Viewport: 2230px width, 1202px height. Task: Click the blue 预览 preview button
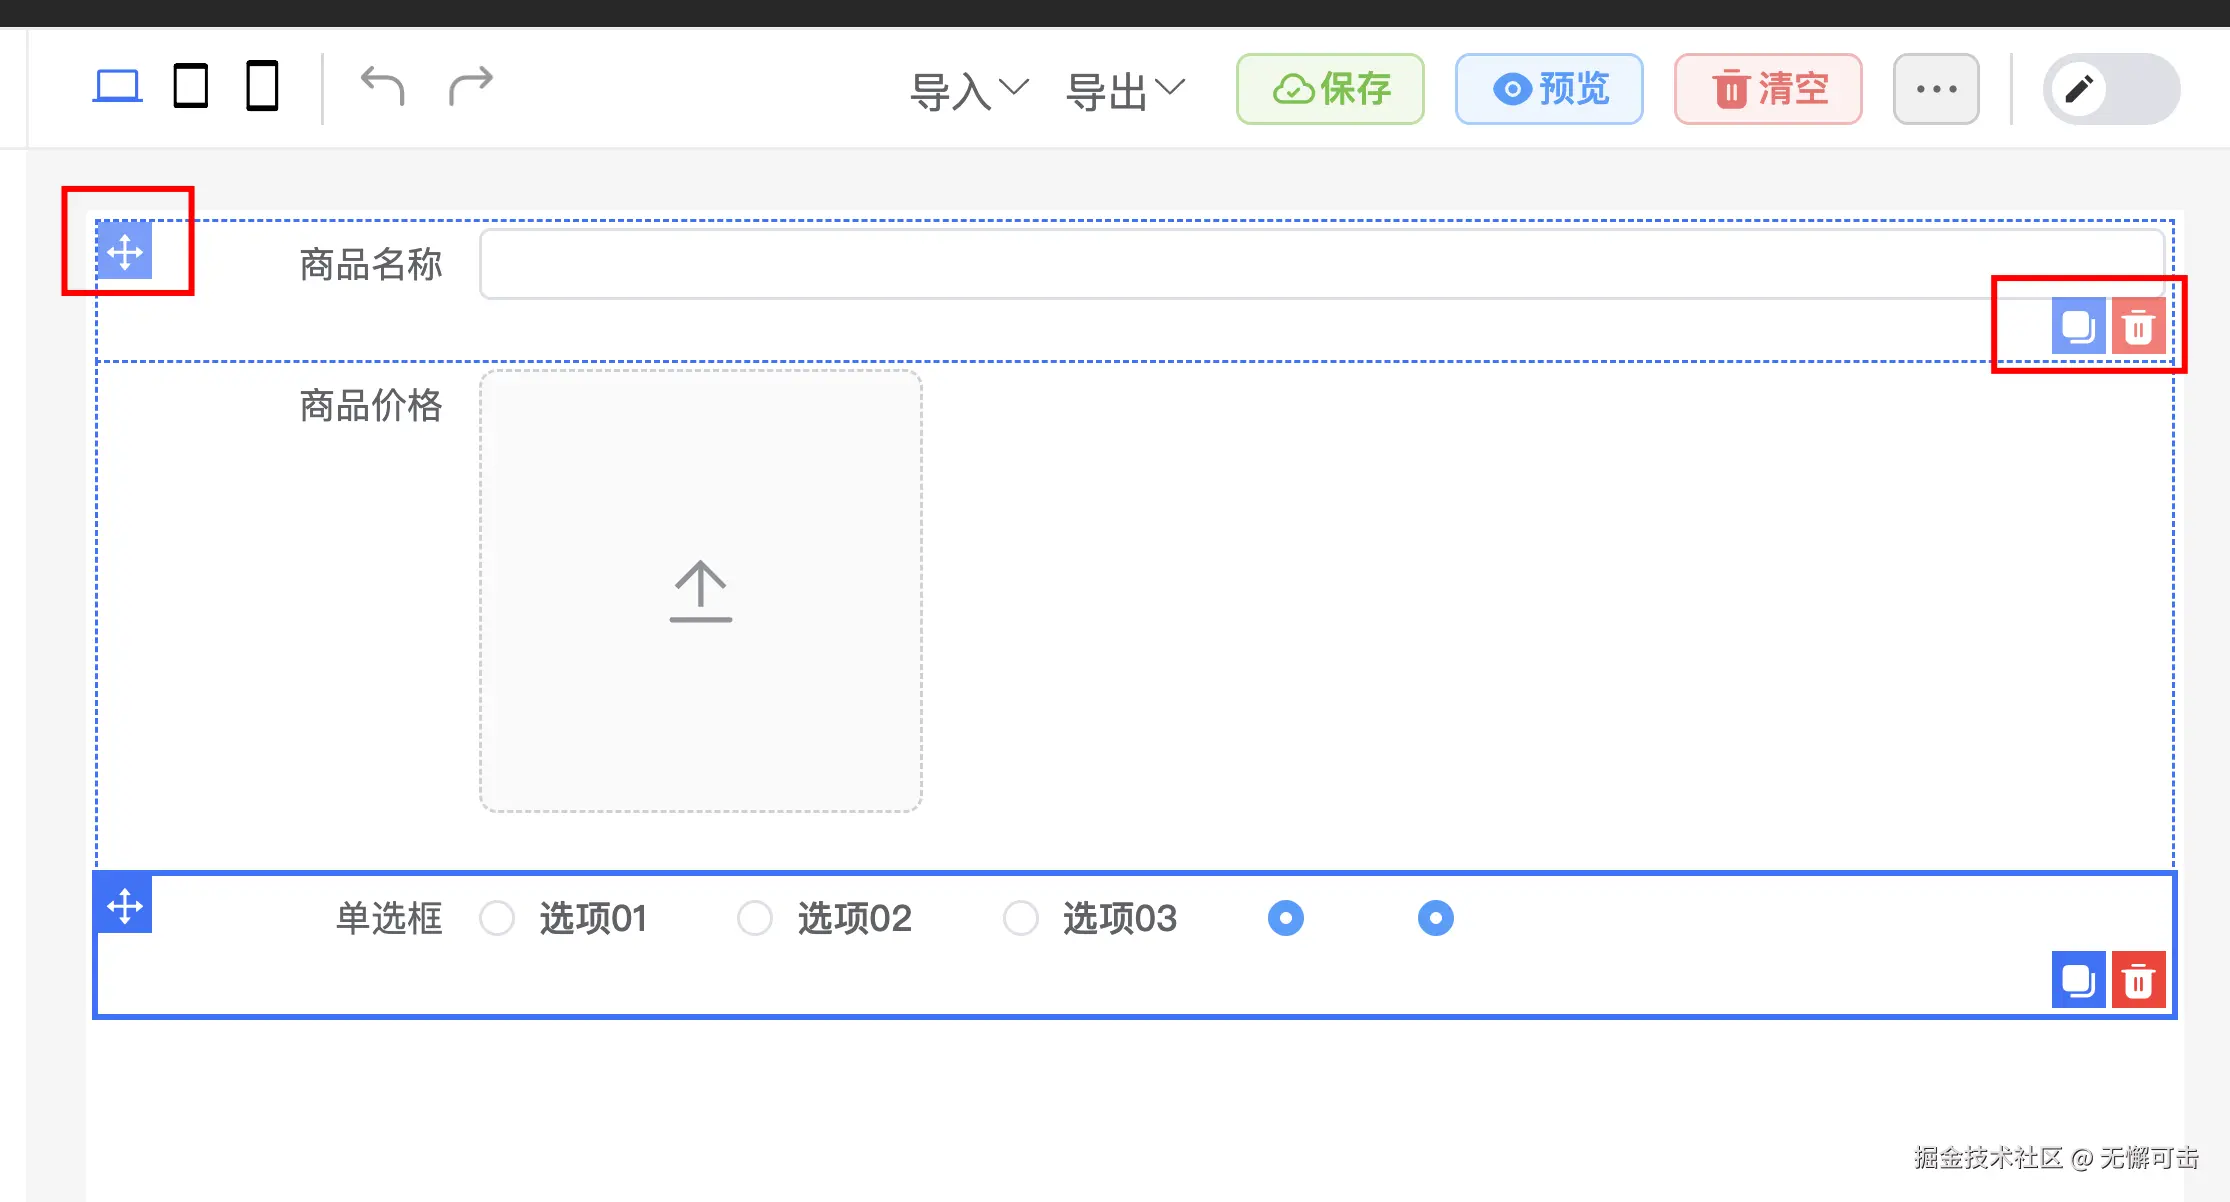(1549, 89)
